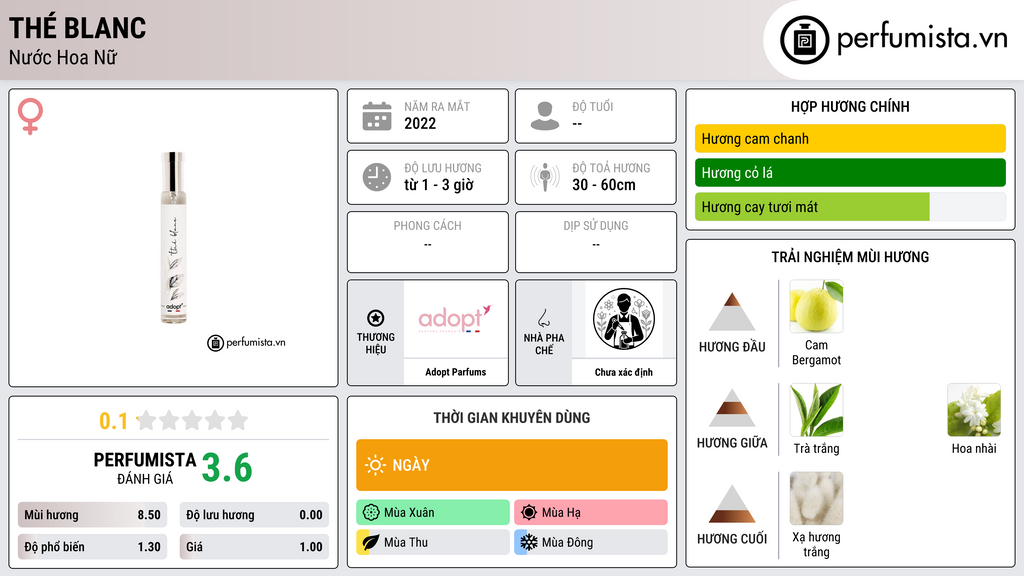
Task: Click the clock icon for Độ lưu hương
Action: tap(377, 177)
